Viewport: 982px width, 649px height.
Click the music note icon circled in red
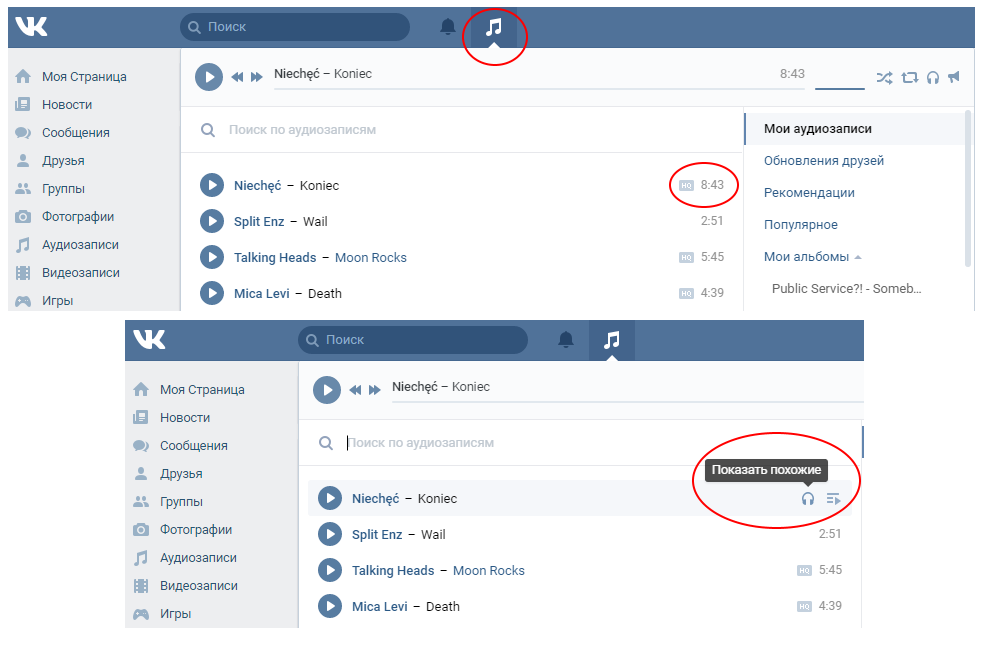pyautogui.click(x=494, y=28)
